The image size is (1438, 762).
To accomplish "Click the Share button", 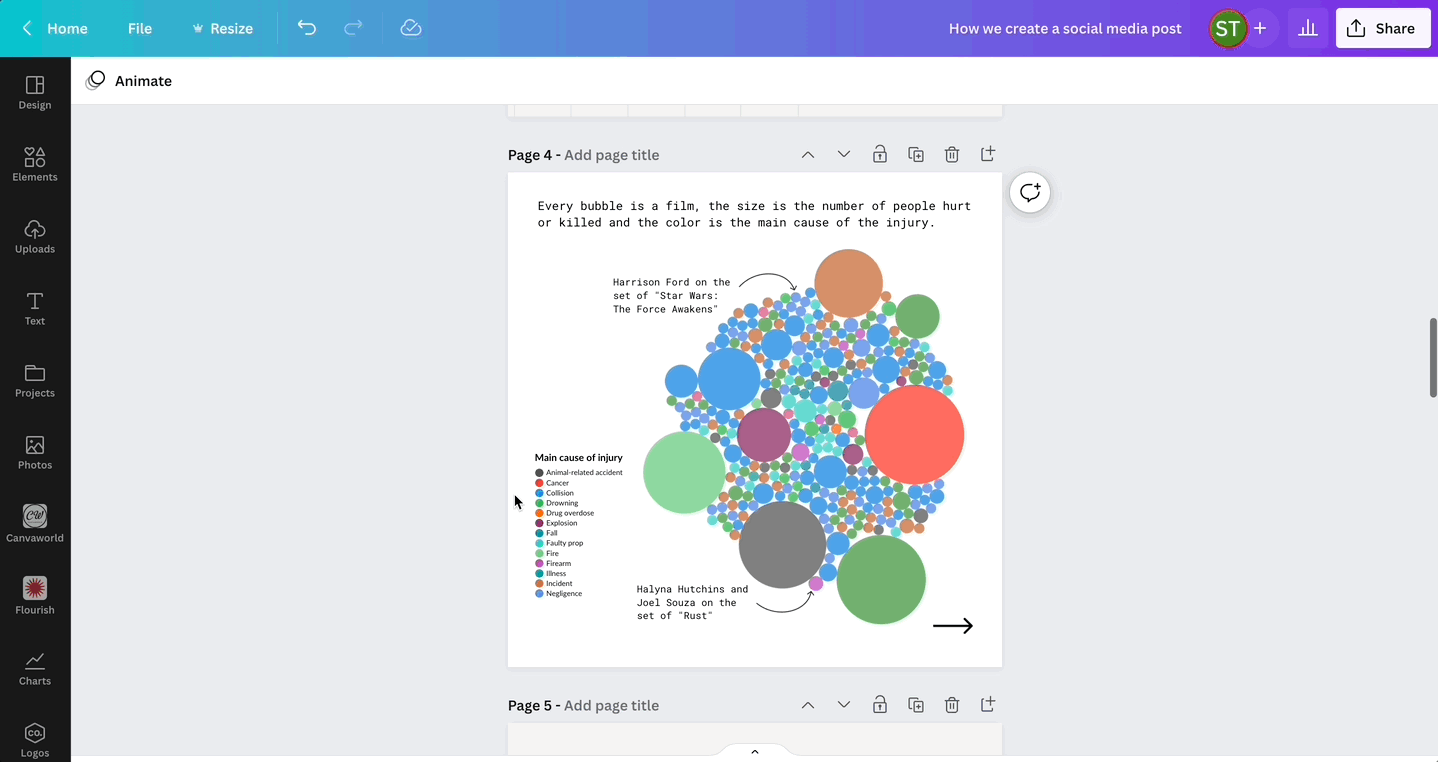I will click(1383, 28).
